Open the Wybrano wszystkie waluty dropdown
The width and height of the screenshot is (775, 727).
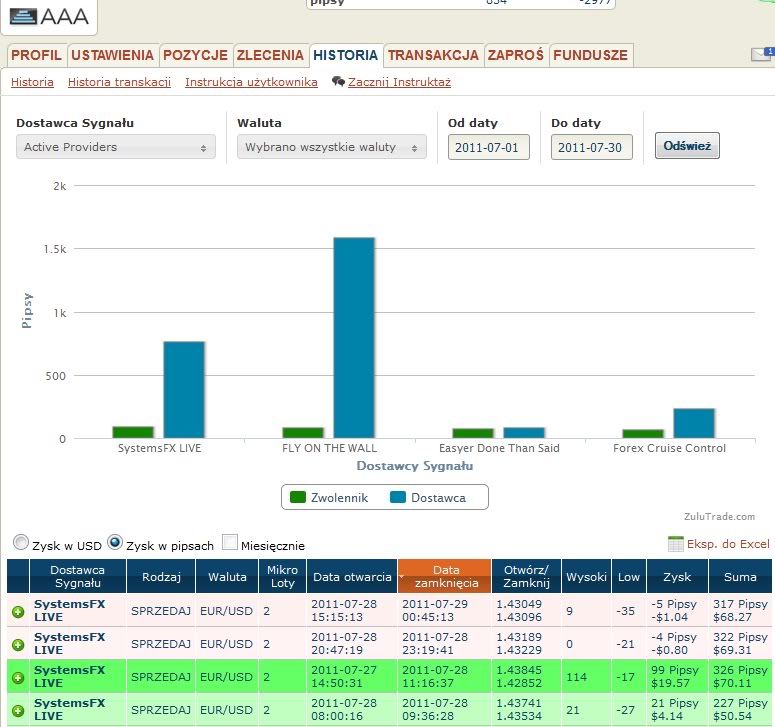coord(332,147)
